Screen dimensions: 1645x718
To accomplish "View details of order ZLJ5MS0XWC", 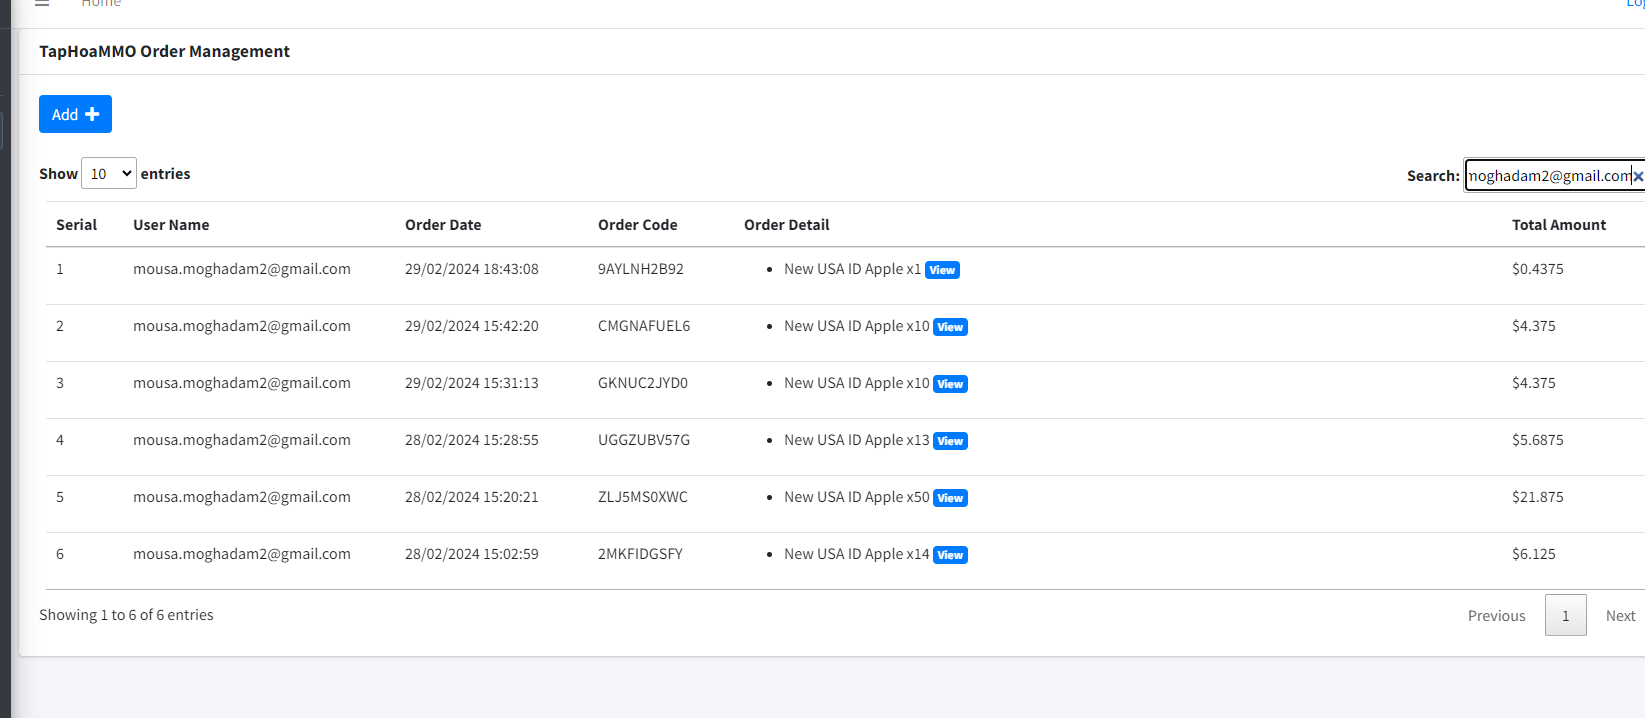I will [x=950, y=498].
